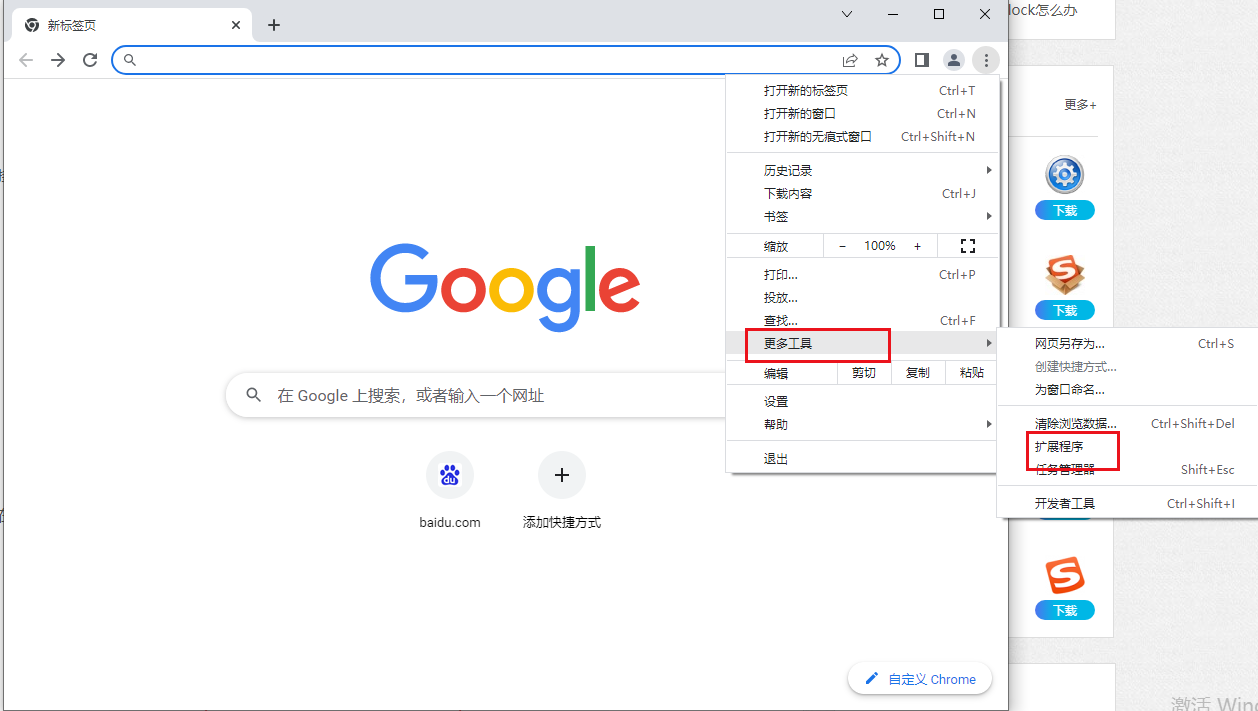This screenshot has width=1258, height=711.
Task: Click the share page icon in address bar
Action: pyautogui.click(x=850, y=60)
